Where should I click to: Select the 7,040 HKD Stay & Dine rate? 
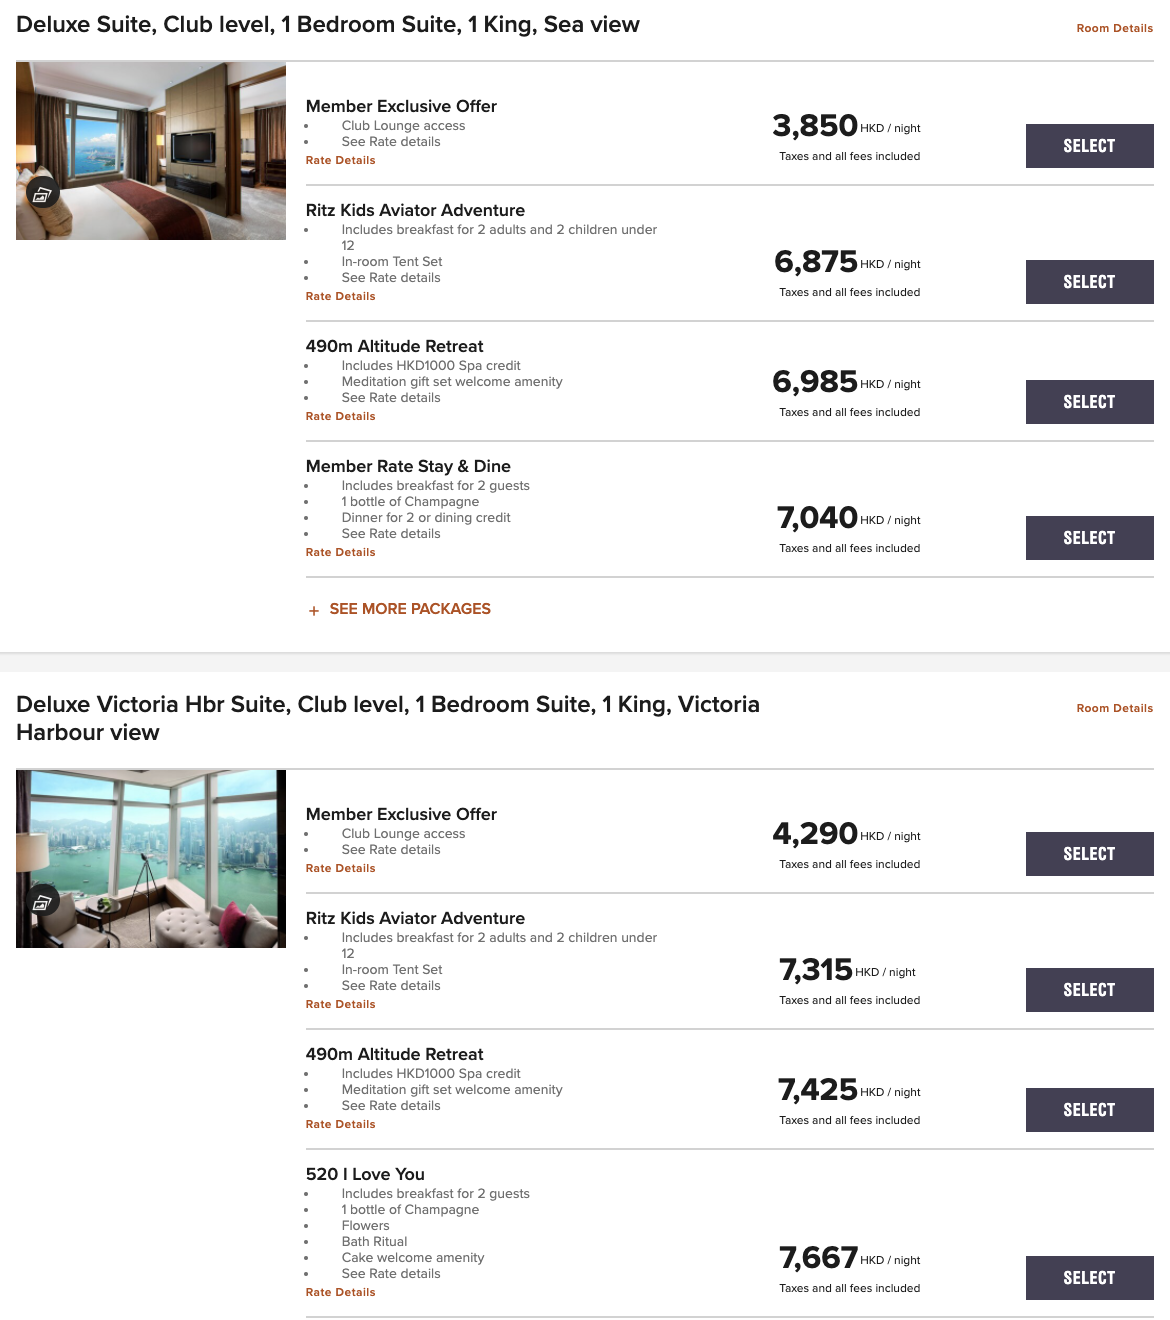click(1089, 538)
